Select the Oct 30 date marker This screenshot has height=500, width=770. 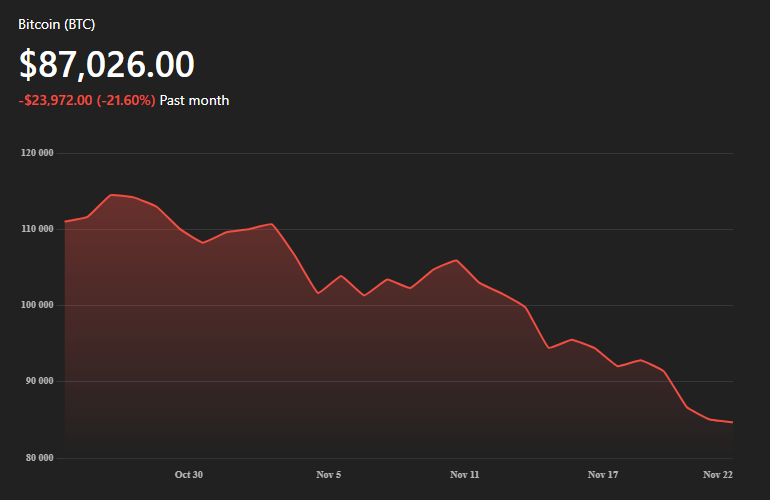pos(188,474)
